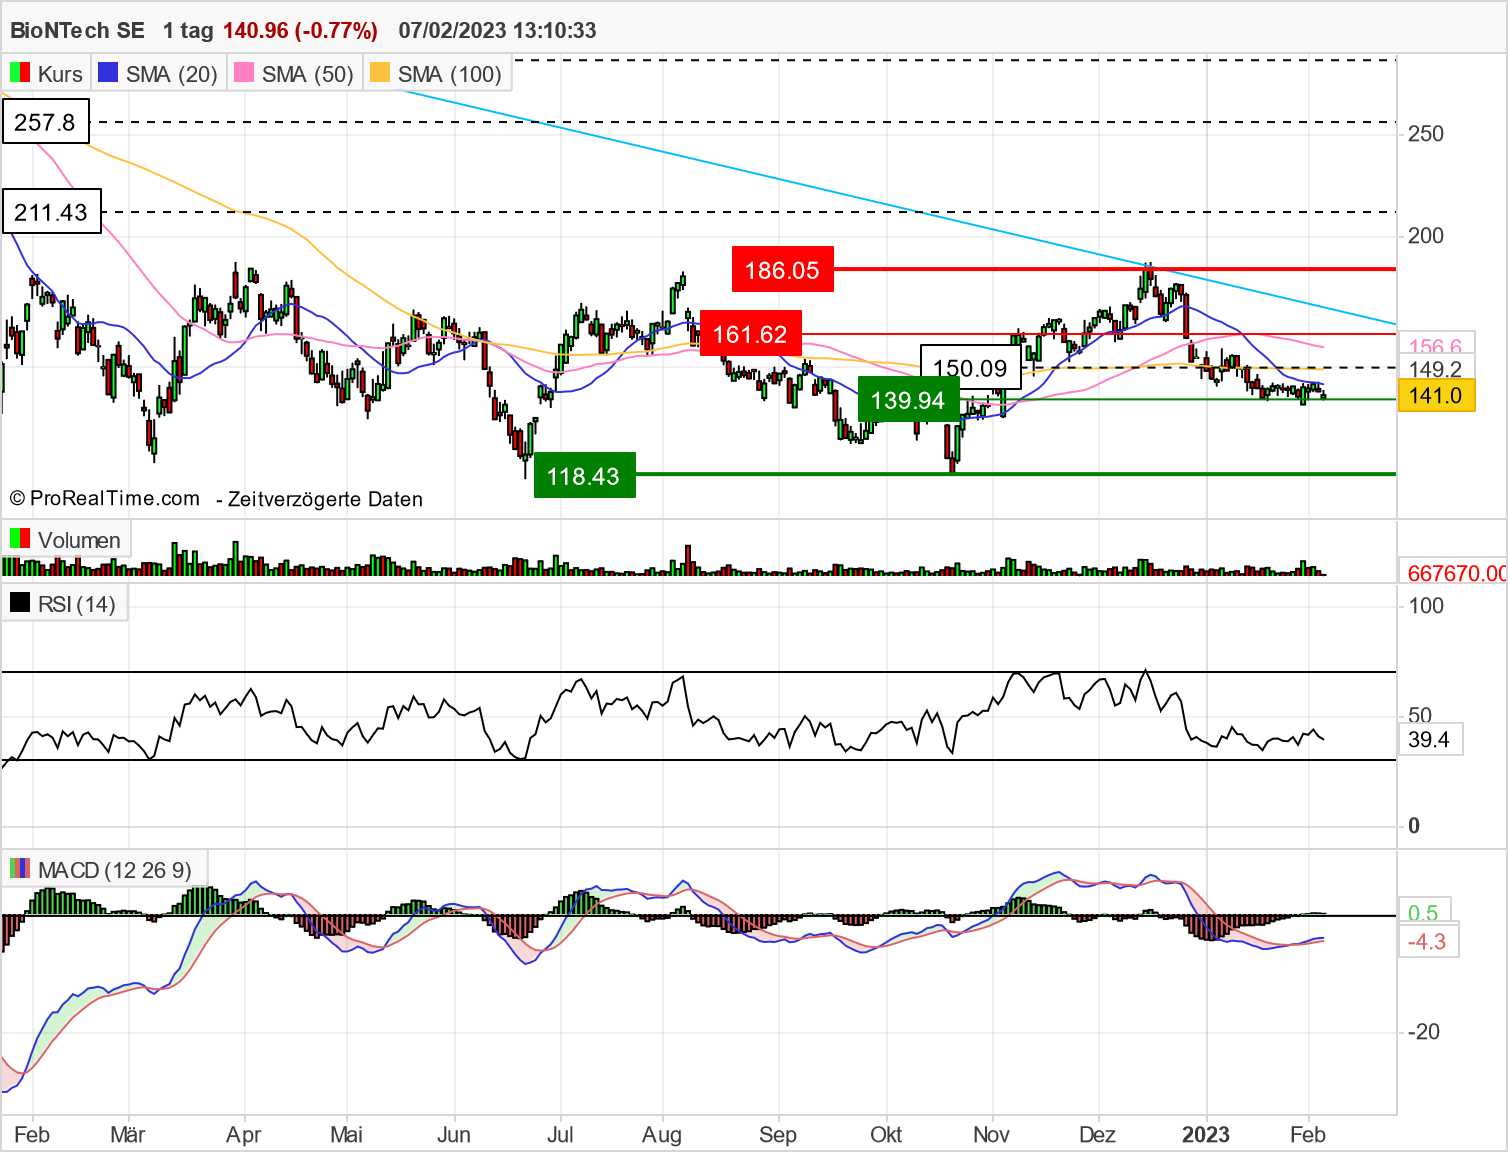1508x1152 pixels.
Task: Click the red-green Kurs legend icon
Action: click(x=20, y=73)
